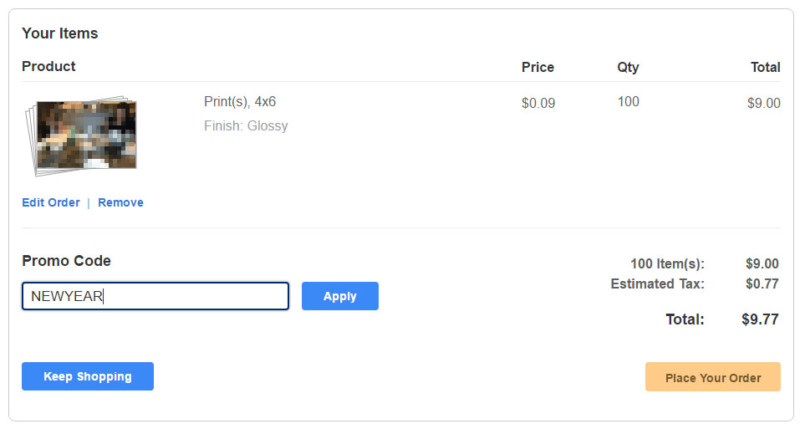
Task: Click the $9.77 grand total amount
Action: [760, 319]
